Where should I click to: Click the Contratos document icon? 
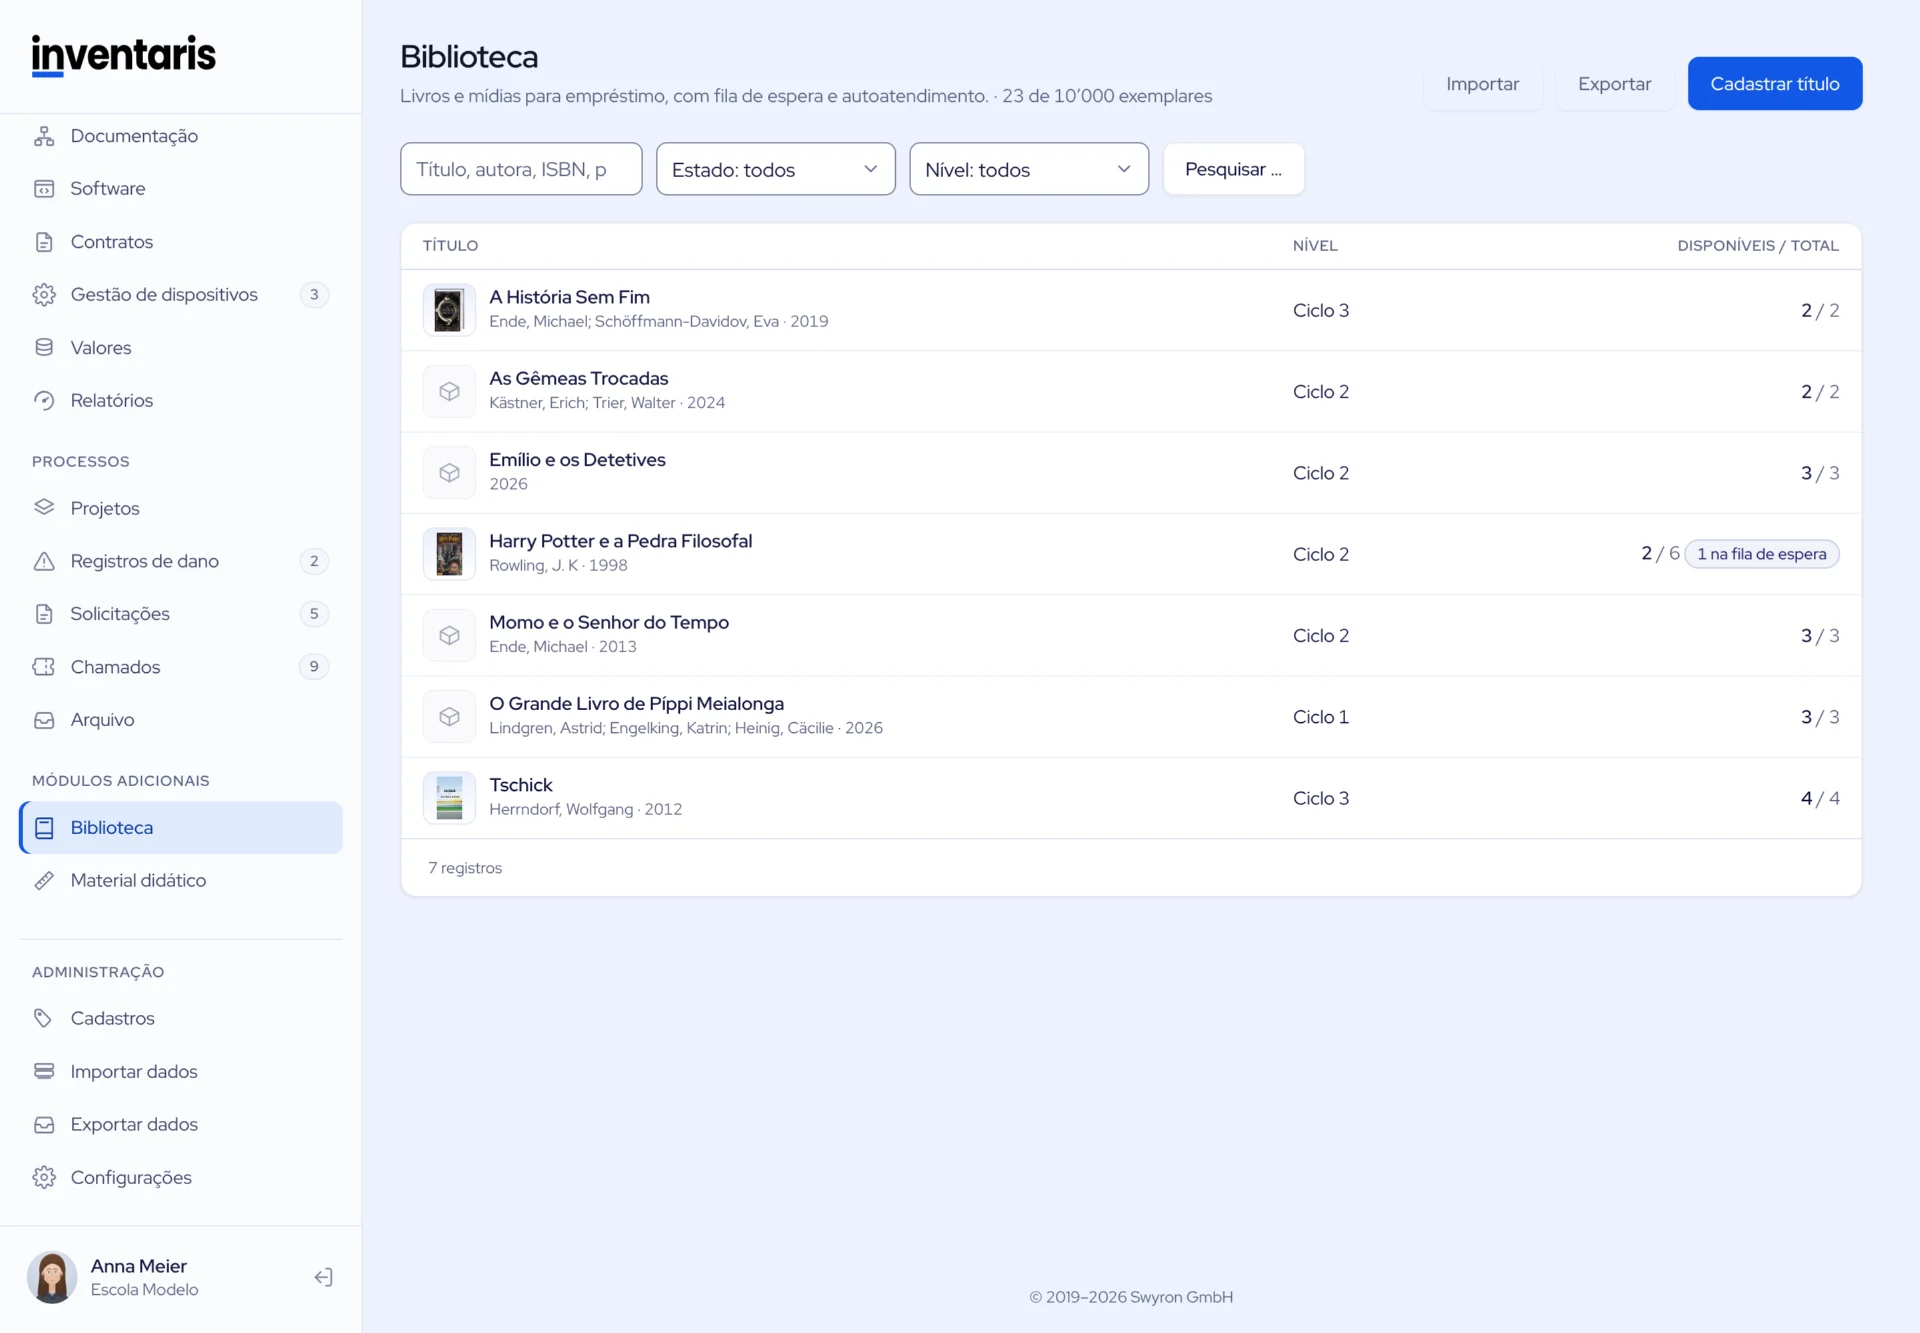pyautogui.click(x=44, y=242)
